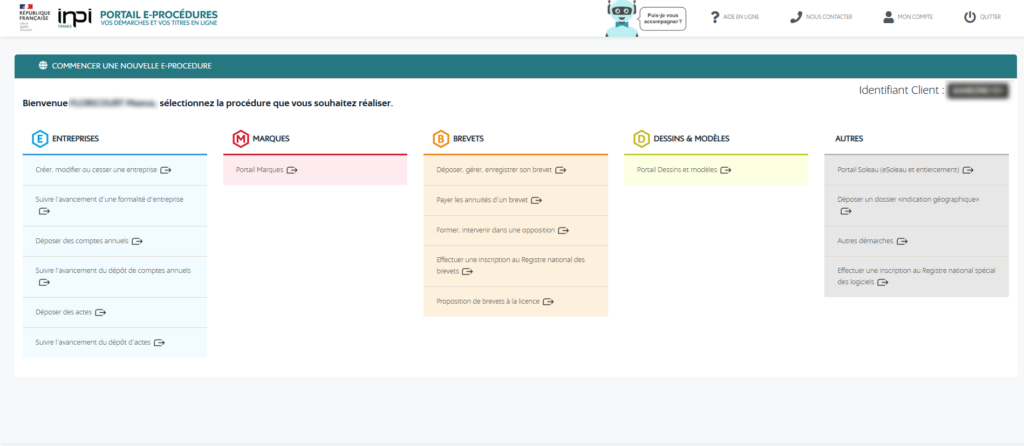Screen dimensions: 1024x446
Task: Click the Entreprises hexagon E icon
Action: [39, 138]
